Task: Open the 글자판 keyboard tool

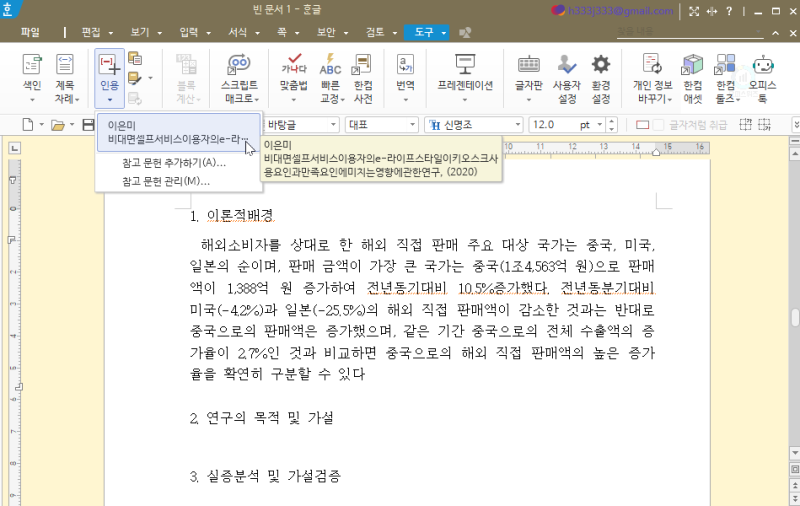Action: click(x=529, y=78)
